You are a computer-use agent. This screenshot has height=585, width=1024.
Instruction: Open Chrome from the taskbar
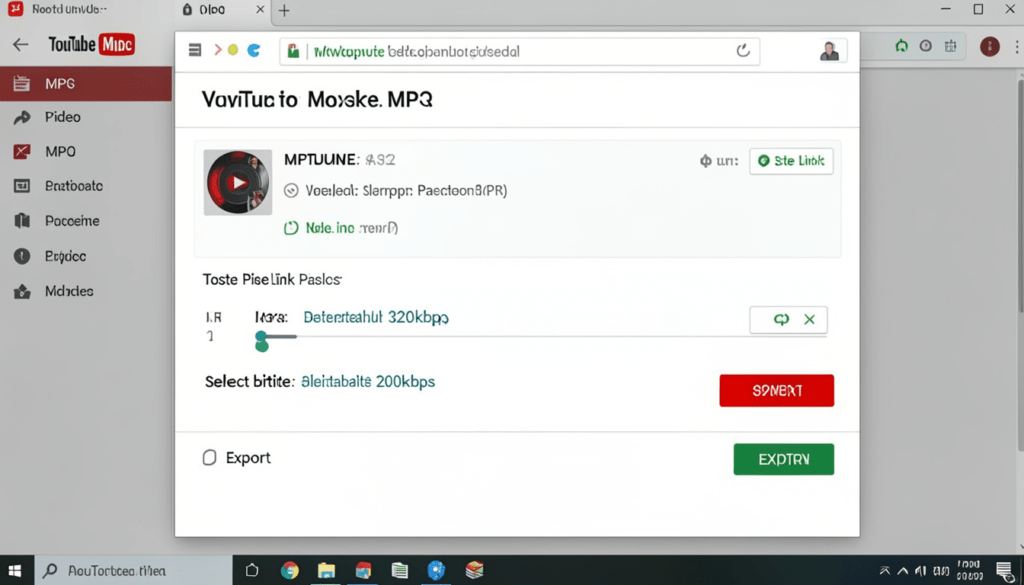(289, 571)
